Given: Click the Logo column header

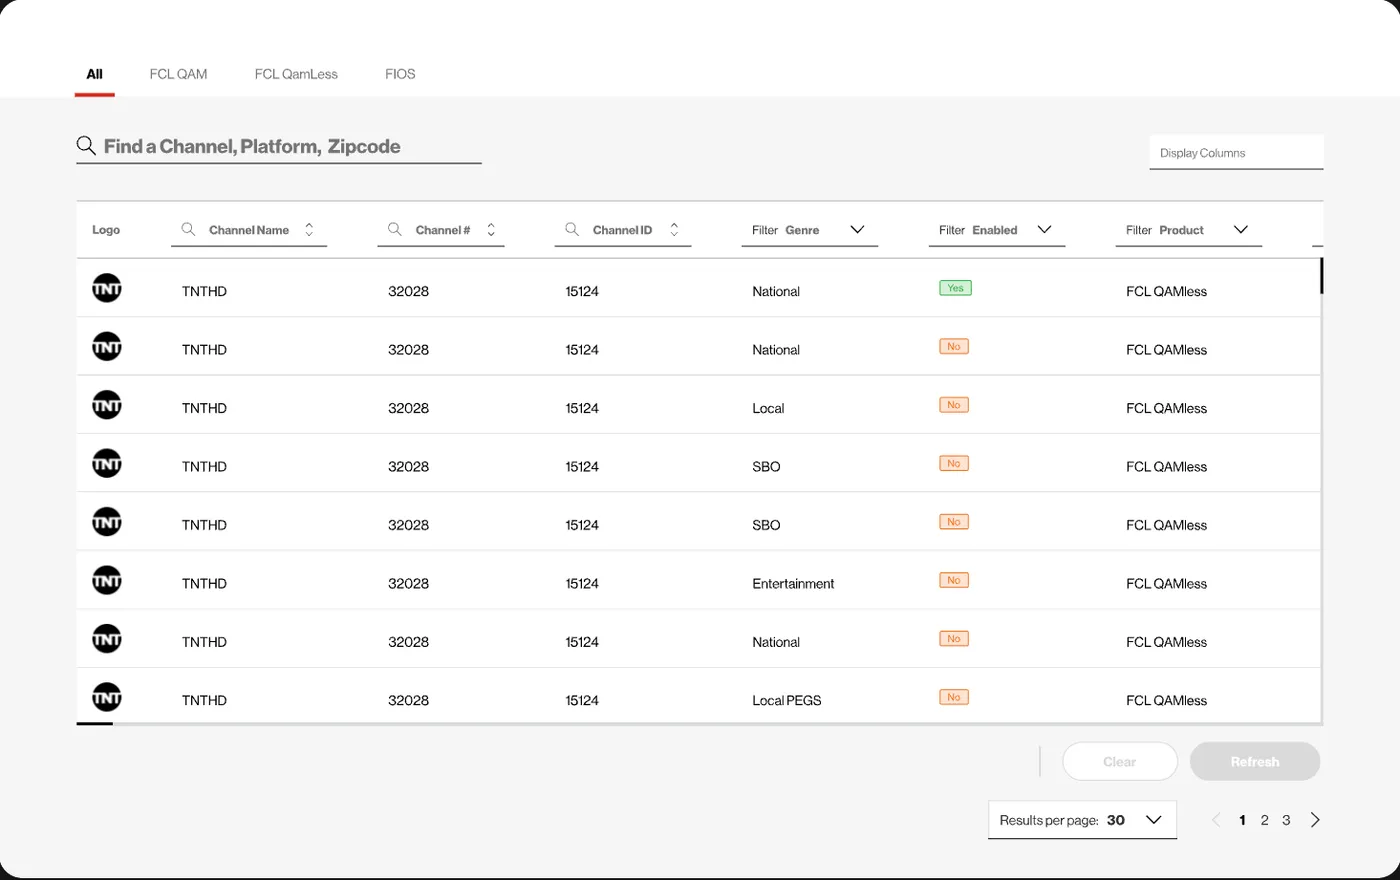Looking at the screenshot, I should coord(106,230).
